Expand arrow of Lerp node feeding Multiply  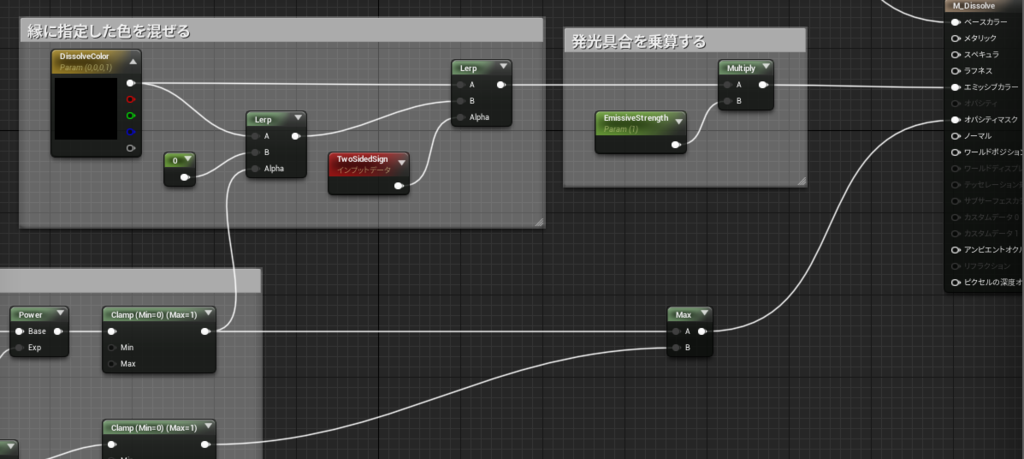[x=504, y=67]
